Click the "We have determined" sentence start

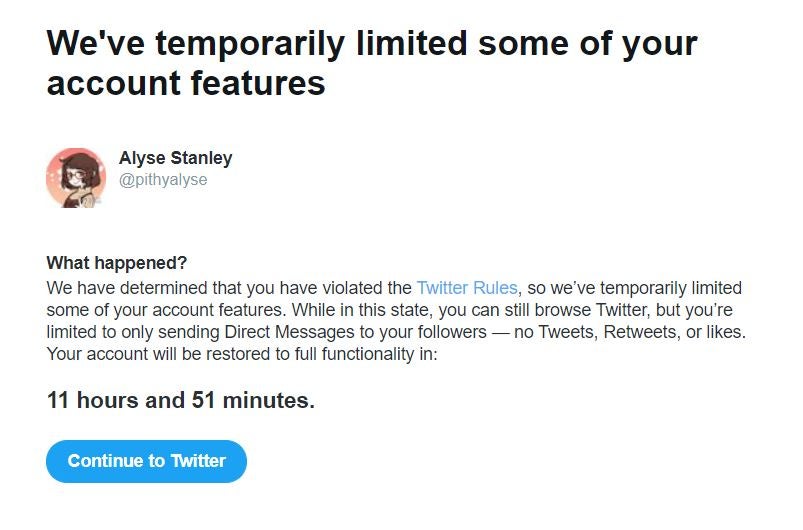pyautogui.click(x=114, y=288)
